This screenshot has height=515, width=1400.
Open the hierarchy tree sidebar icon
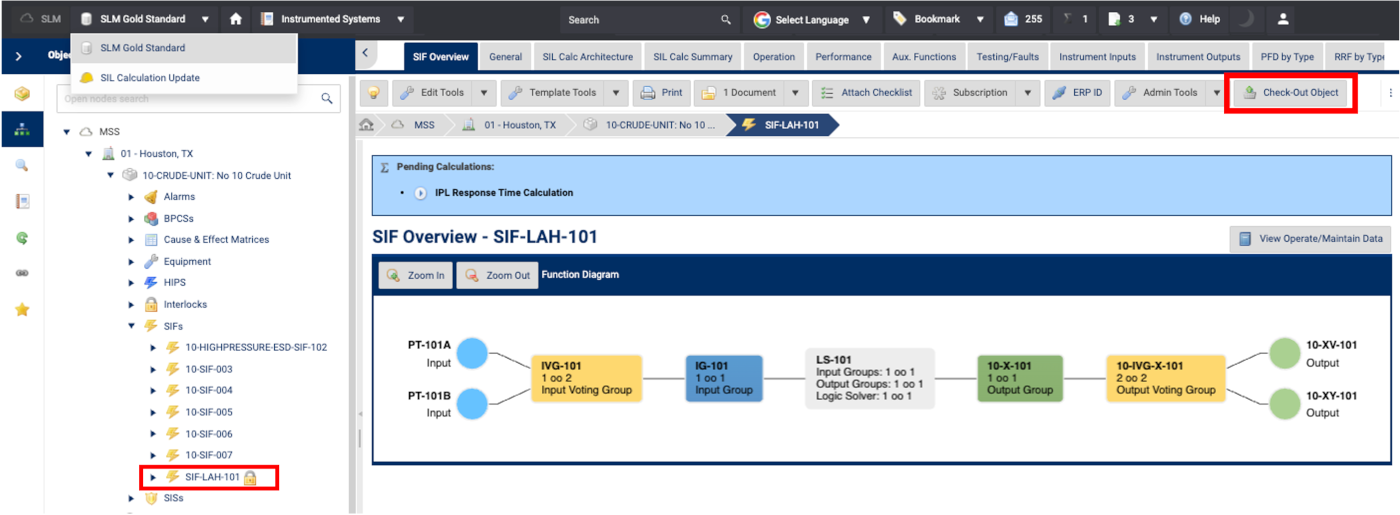22,129
